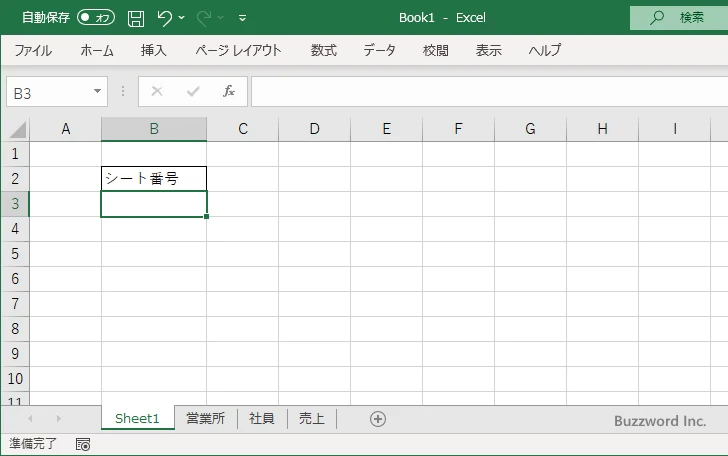Open the 校閲 ribbon tab
The height and width of the screenshot is (456, 728).
(x=436, y=50)
